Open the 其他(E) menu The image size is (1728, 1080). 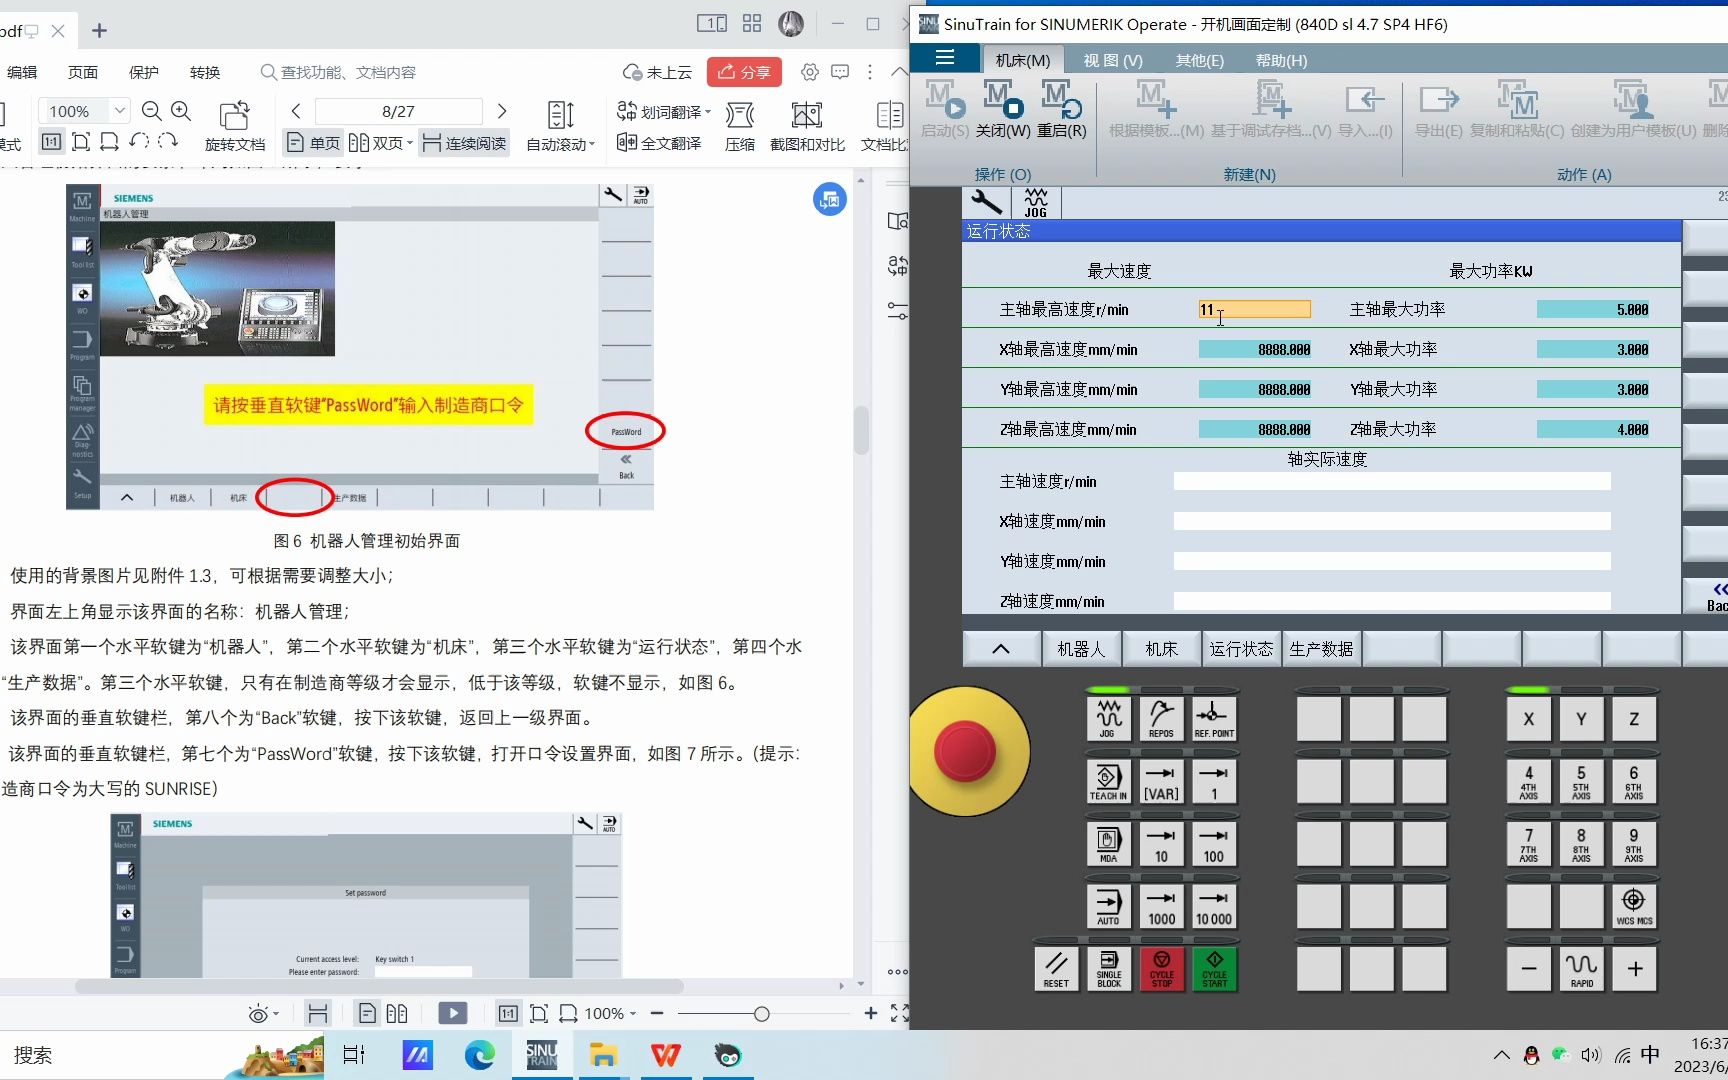pyautogui.click(x=1199, y=60)
